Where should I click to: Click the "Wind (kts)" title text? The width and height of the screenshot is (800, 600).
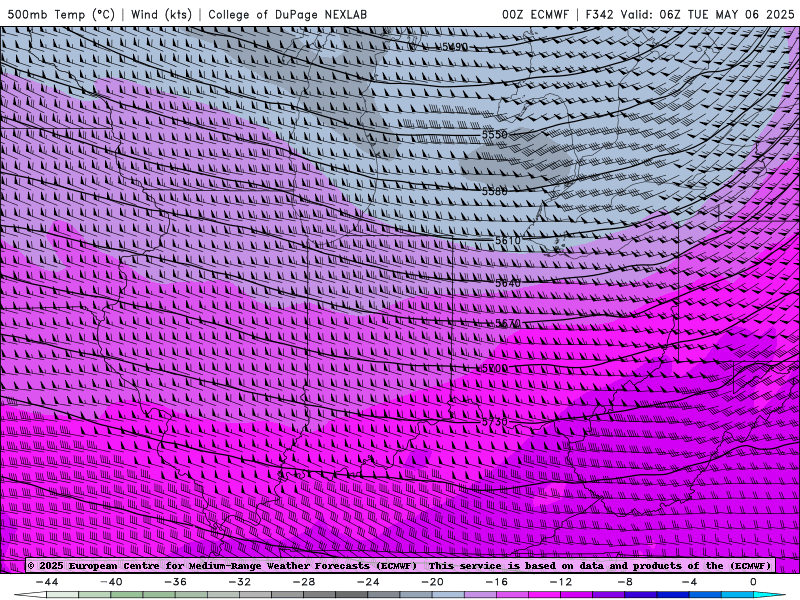pyautogui.click(x=161, y=14)
